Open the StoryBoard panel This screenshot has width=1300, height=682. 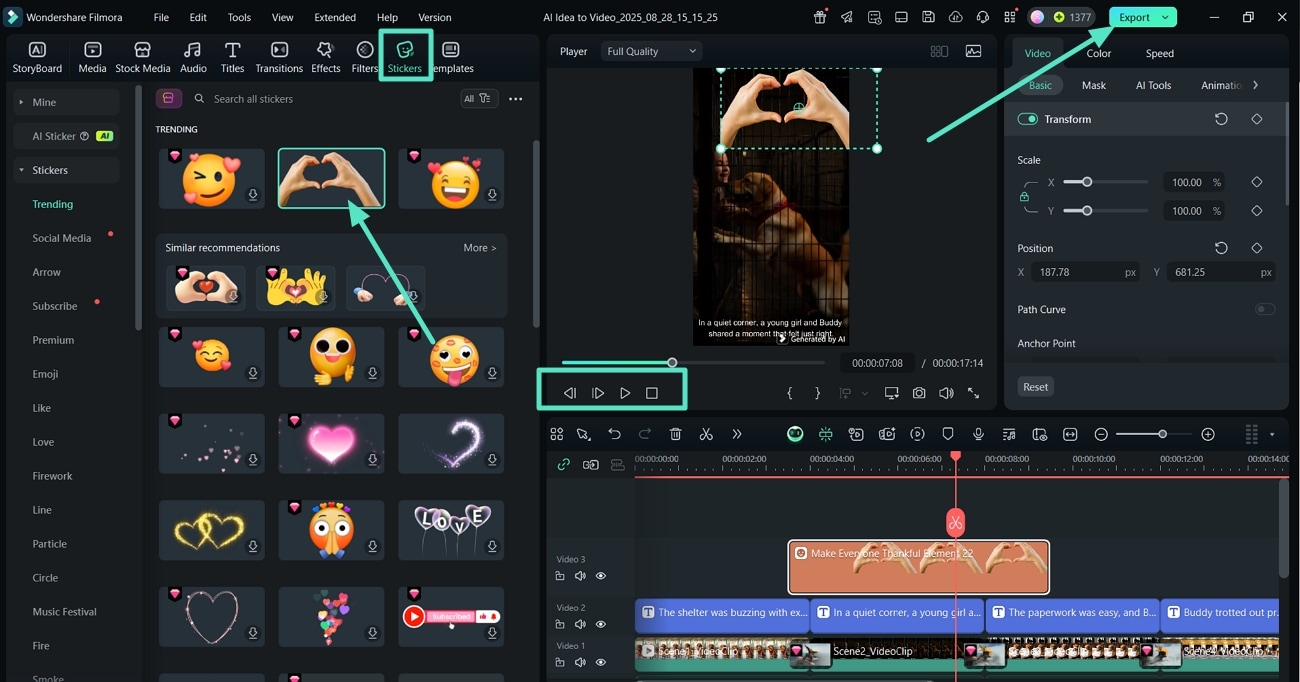click(37, 57)
